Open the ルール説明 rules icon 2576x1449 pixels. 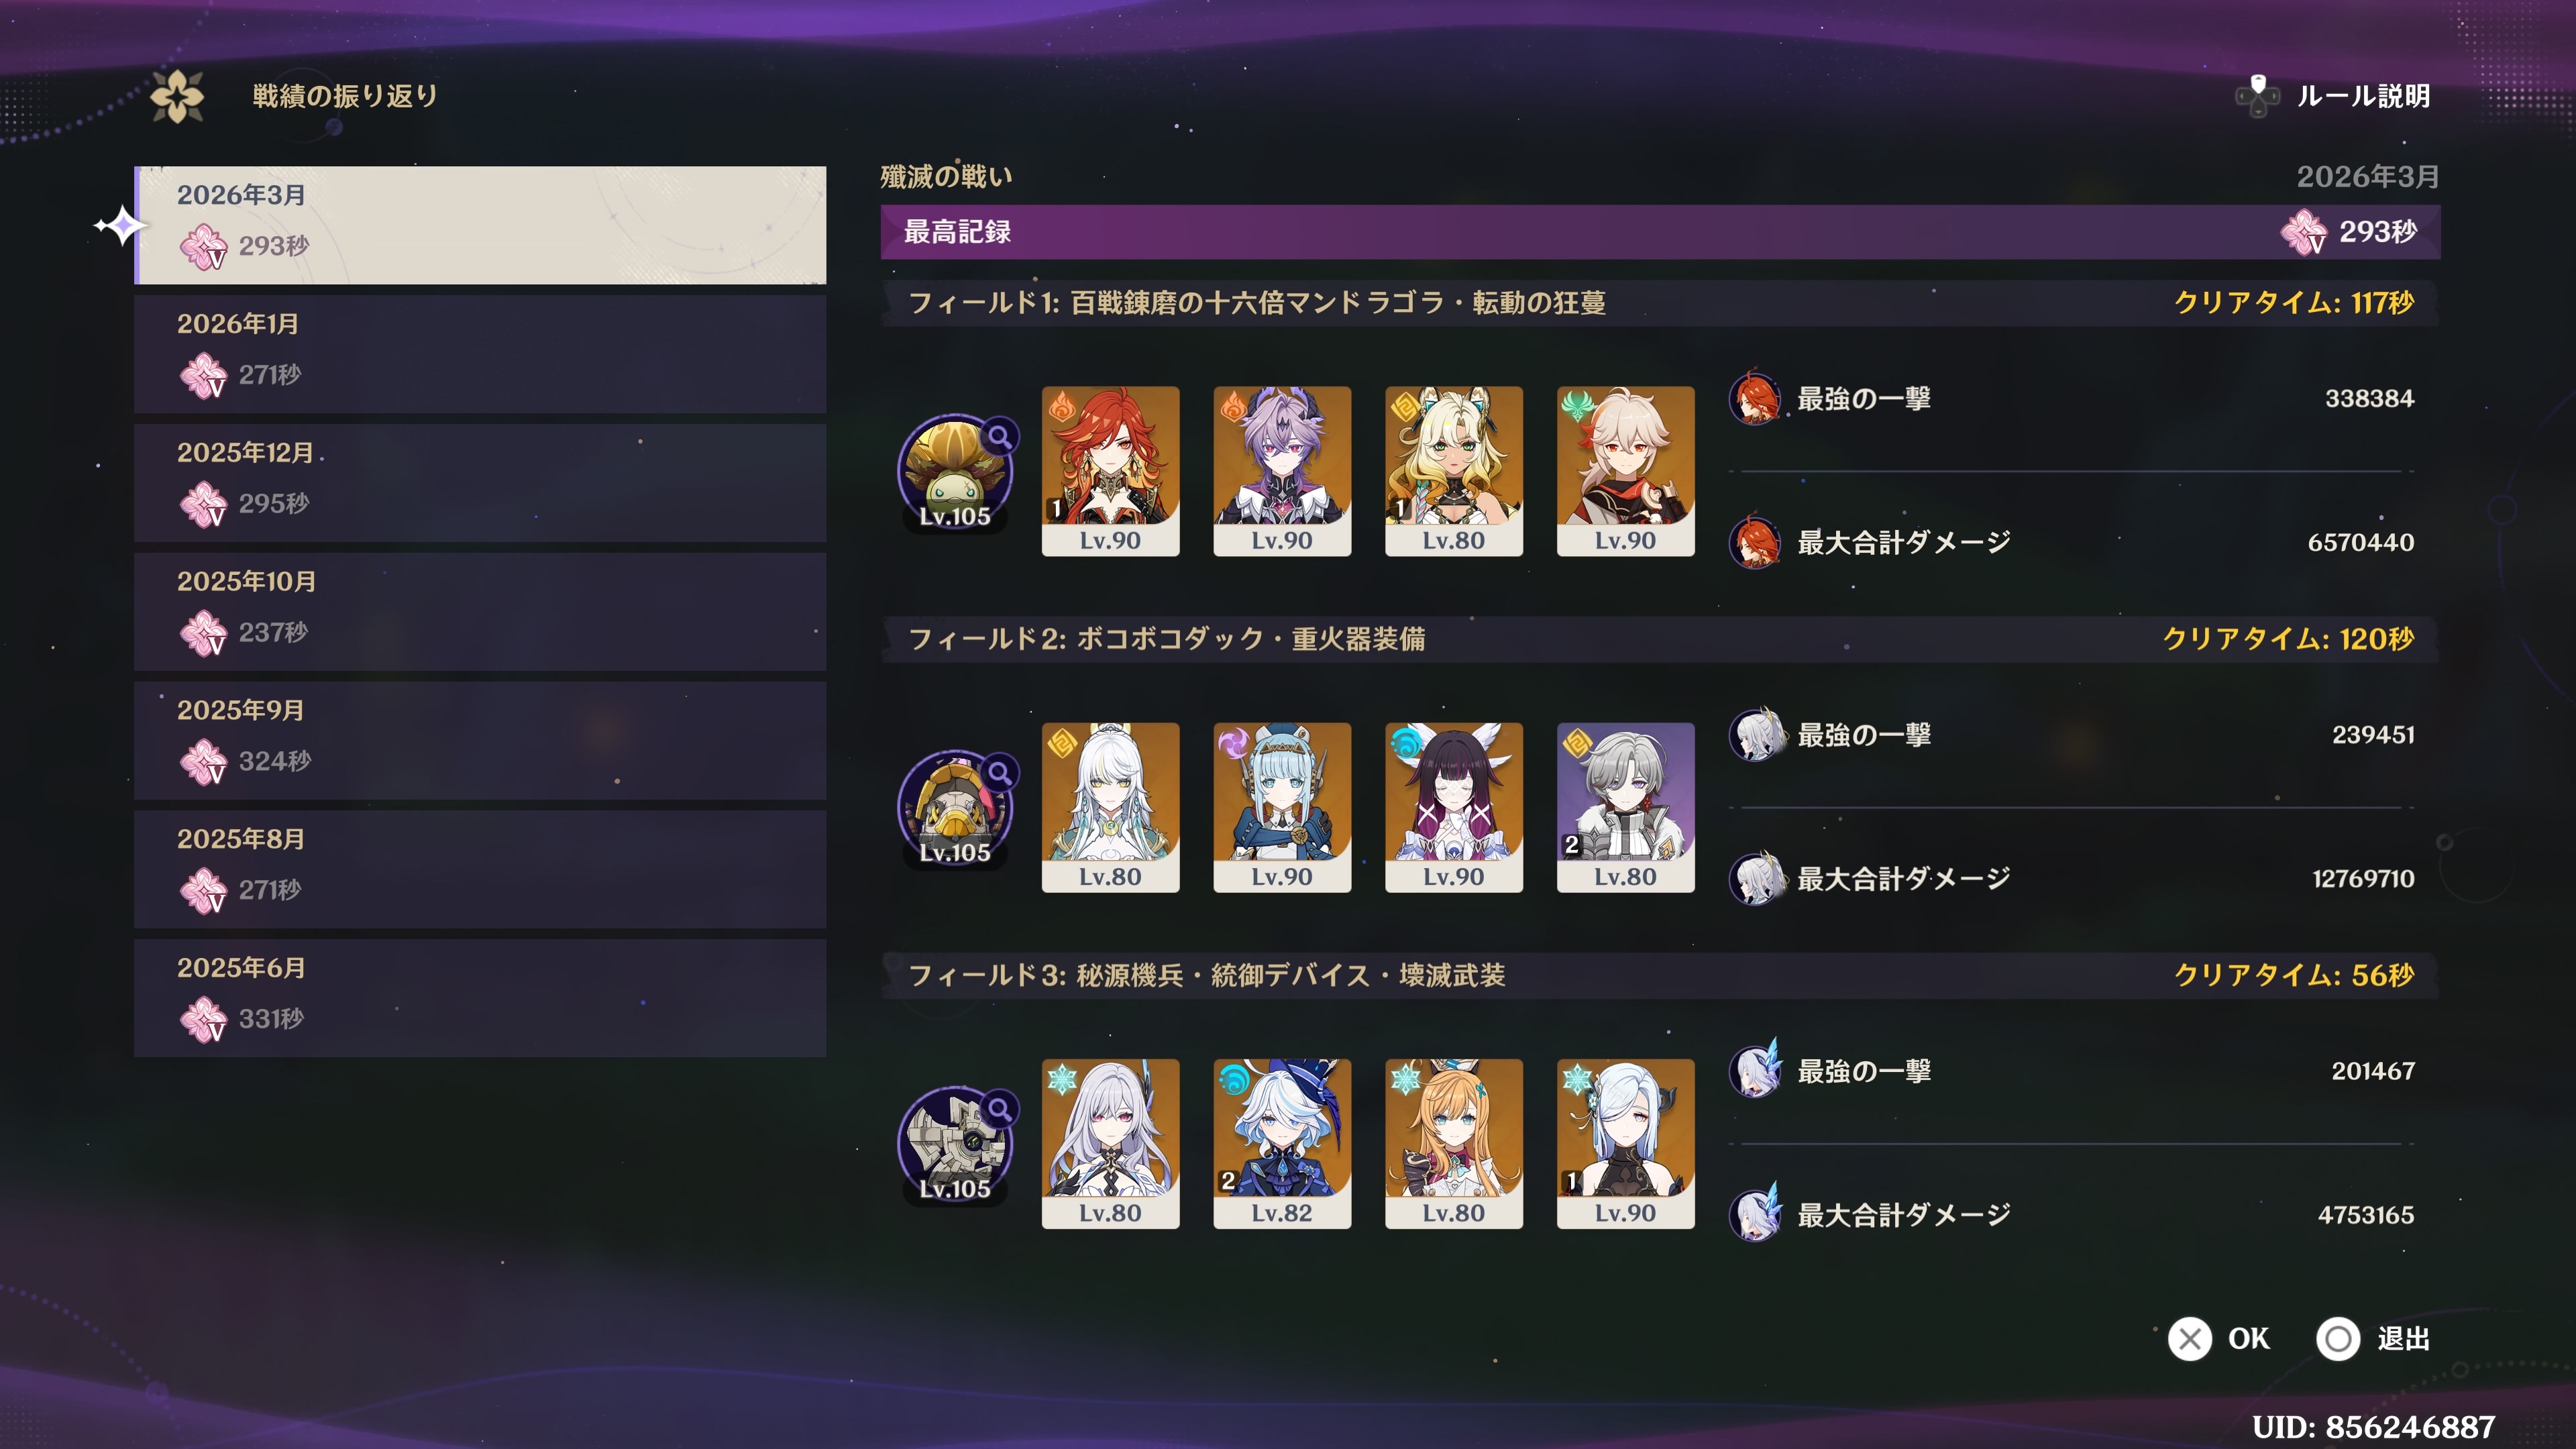point(2257,96)
